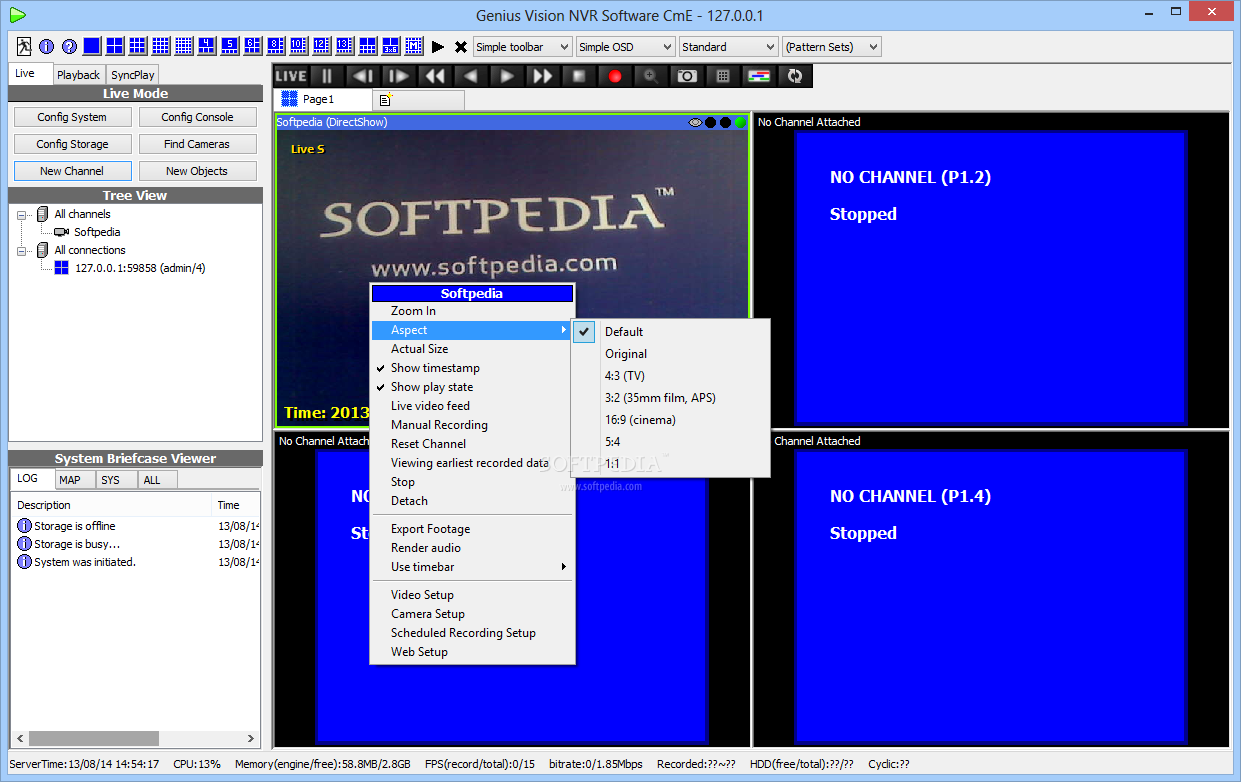Open the info (i) toolbar icon
1241x782 pixels.
pyautogui.click(x=46, y=46)
